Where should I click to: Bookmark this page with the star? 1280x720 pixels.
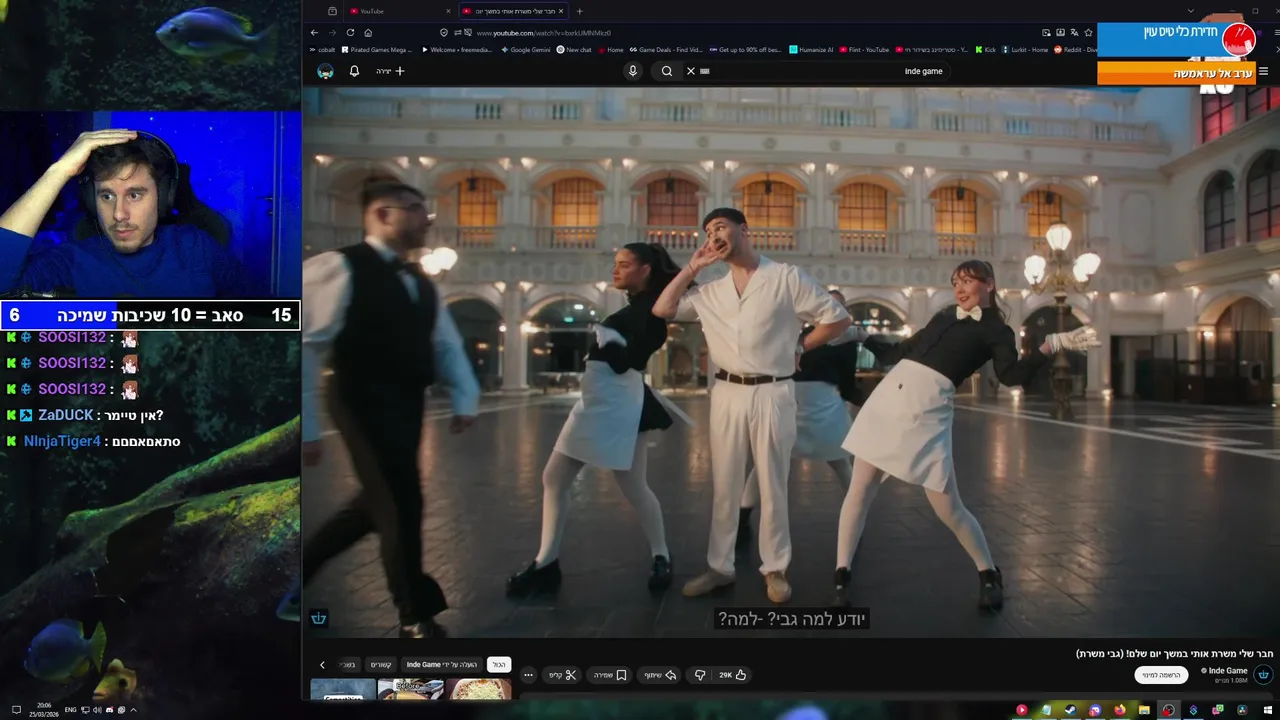[x=1088, y=33]
